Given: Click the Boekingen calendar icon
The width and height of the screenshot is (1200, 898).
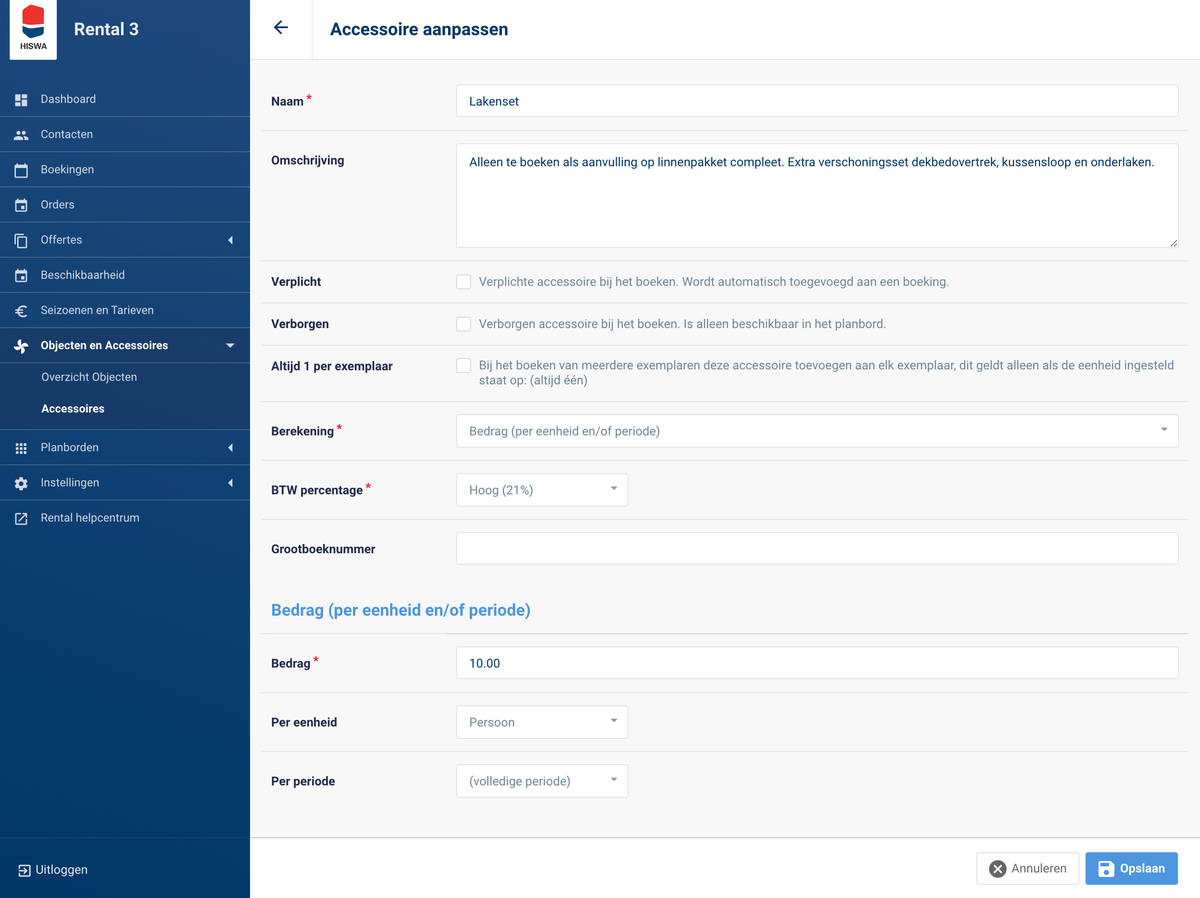Looking at the screenshot, I should 21,170.
